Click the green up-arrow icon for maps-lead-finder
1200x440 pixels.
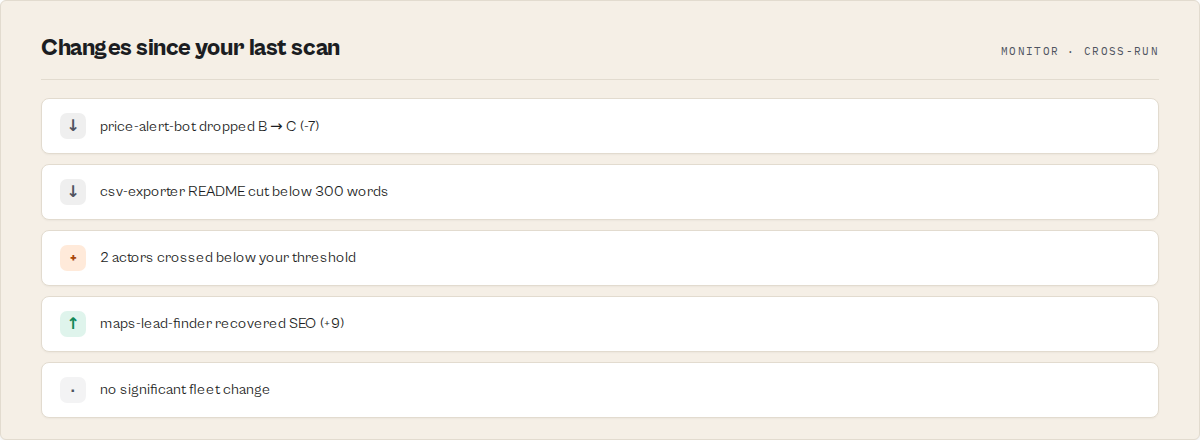[x=73, y=324]
